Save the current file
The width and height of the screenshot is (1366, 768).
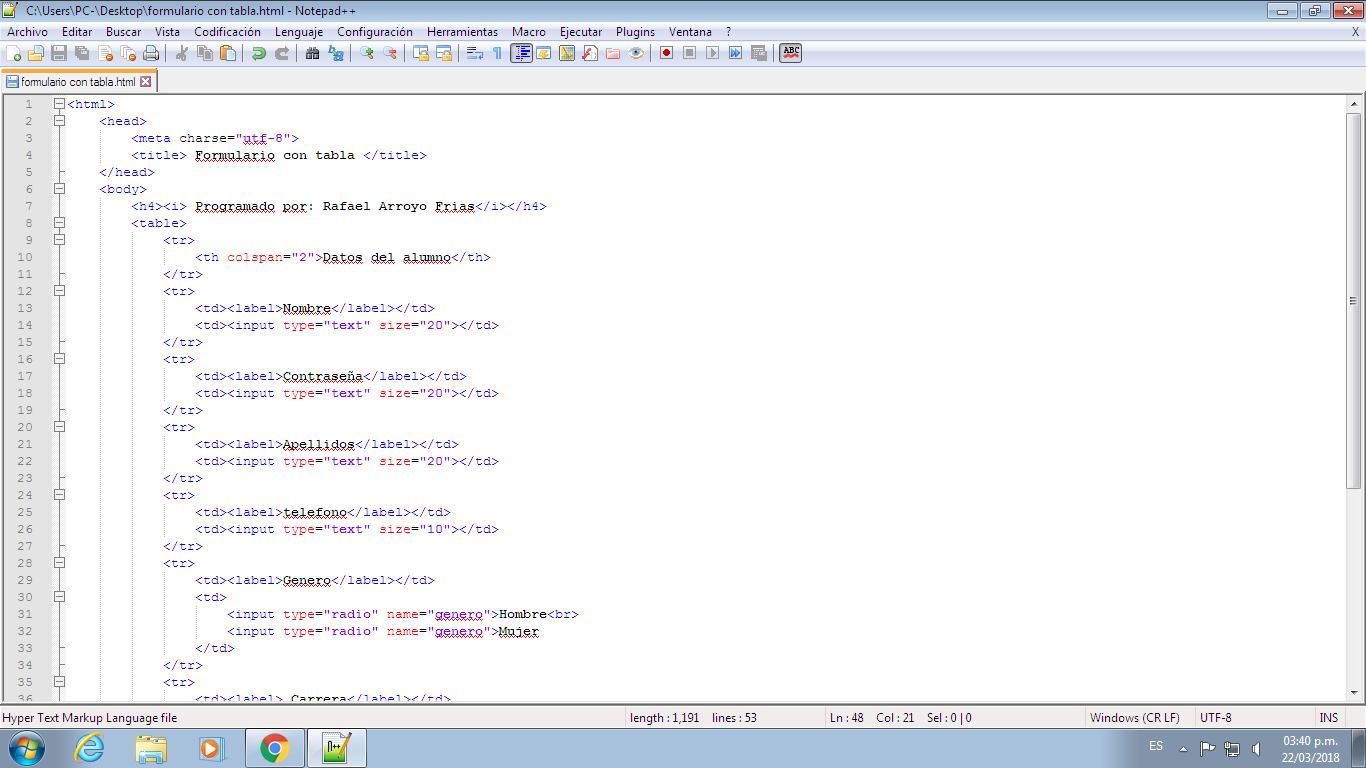(x=60, y=53)
